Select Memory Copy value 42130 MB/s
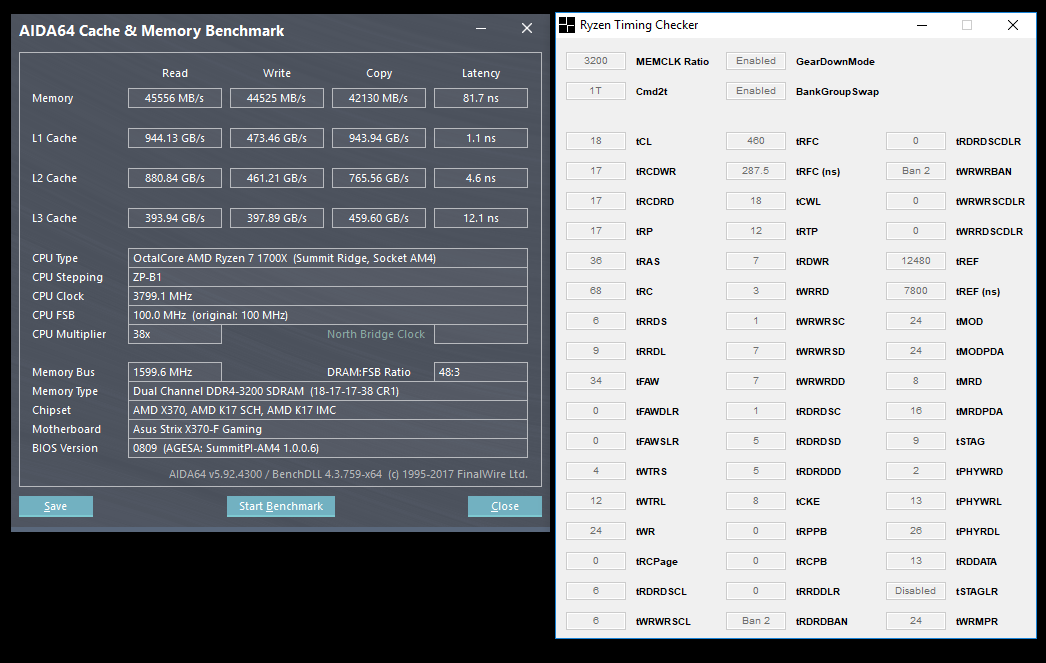Image resolution: width=1046 pixels, height=663 pixels. click(x=379, y=98)
